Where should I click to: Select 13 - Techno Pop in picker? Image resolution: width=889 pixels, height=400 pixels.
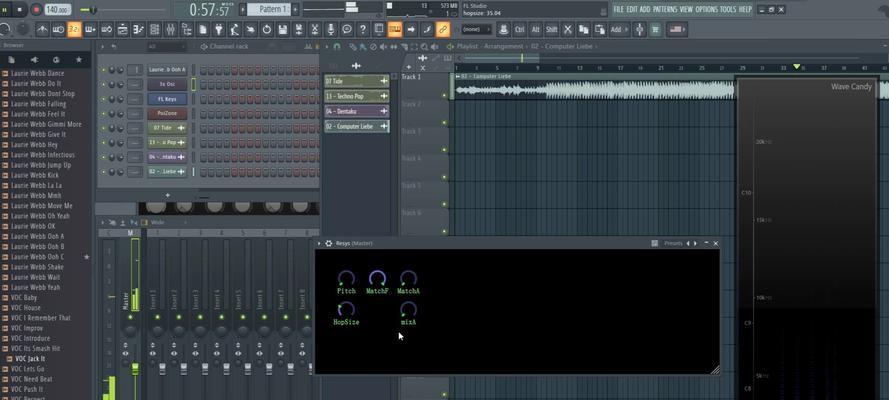[x=357, y=96]
